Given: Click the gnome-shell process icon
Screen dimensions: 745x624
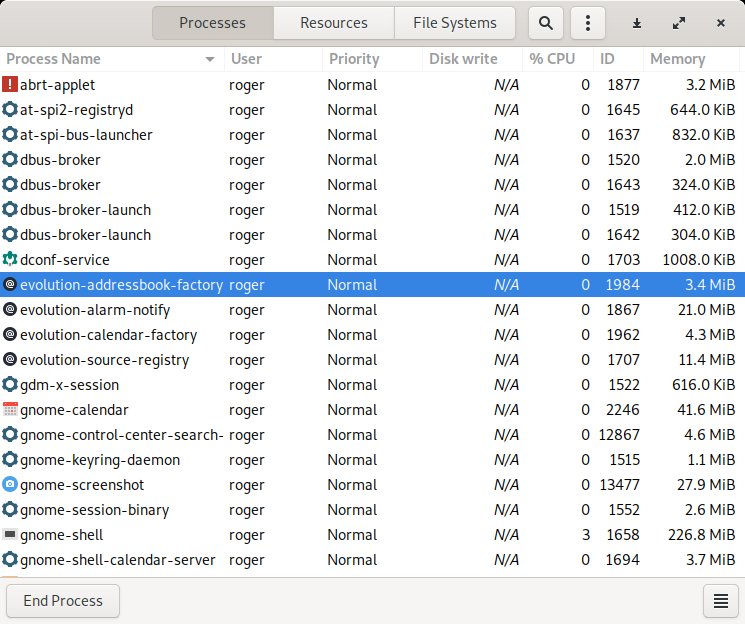Looking at the screenshot, I should pos(10,535).
